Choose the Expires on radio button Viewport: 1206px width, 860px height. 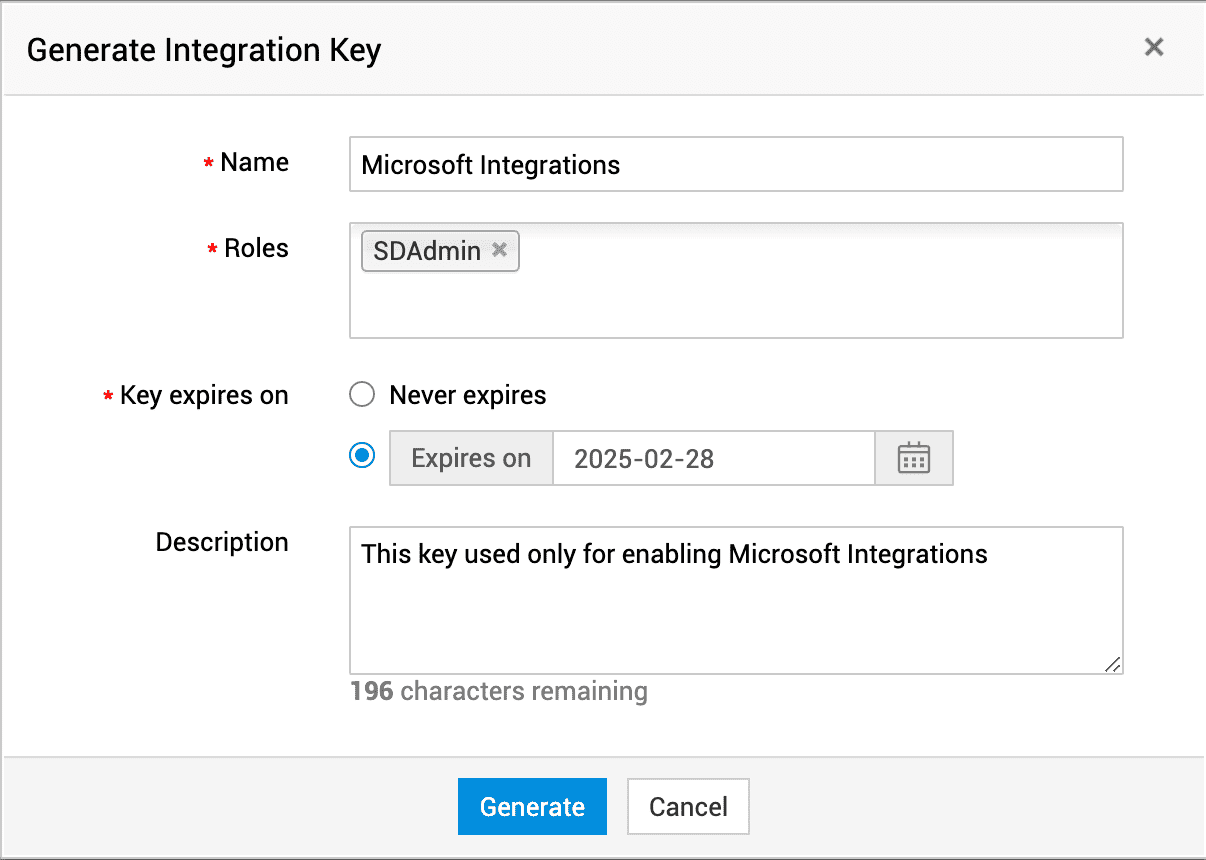point(362,456)
